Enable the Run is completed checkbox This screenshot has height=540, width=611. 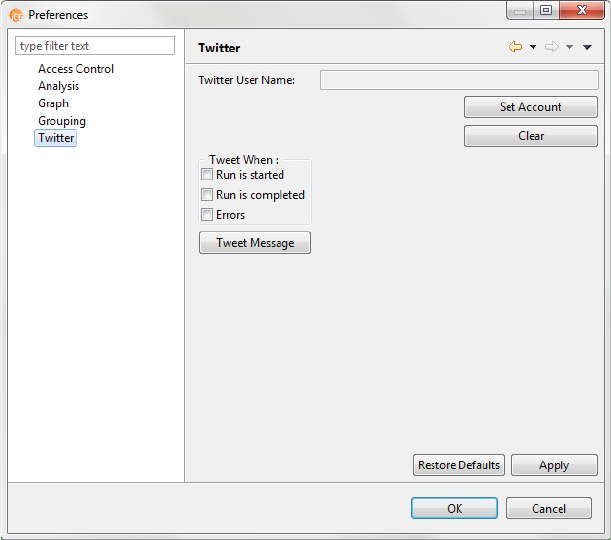[207, 194]
